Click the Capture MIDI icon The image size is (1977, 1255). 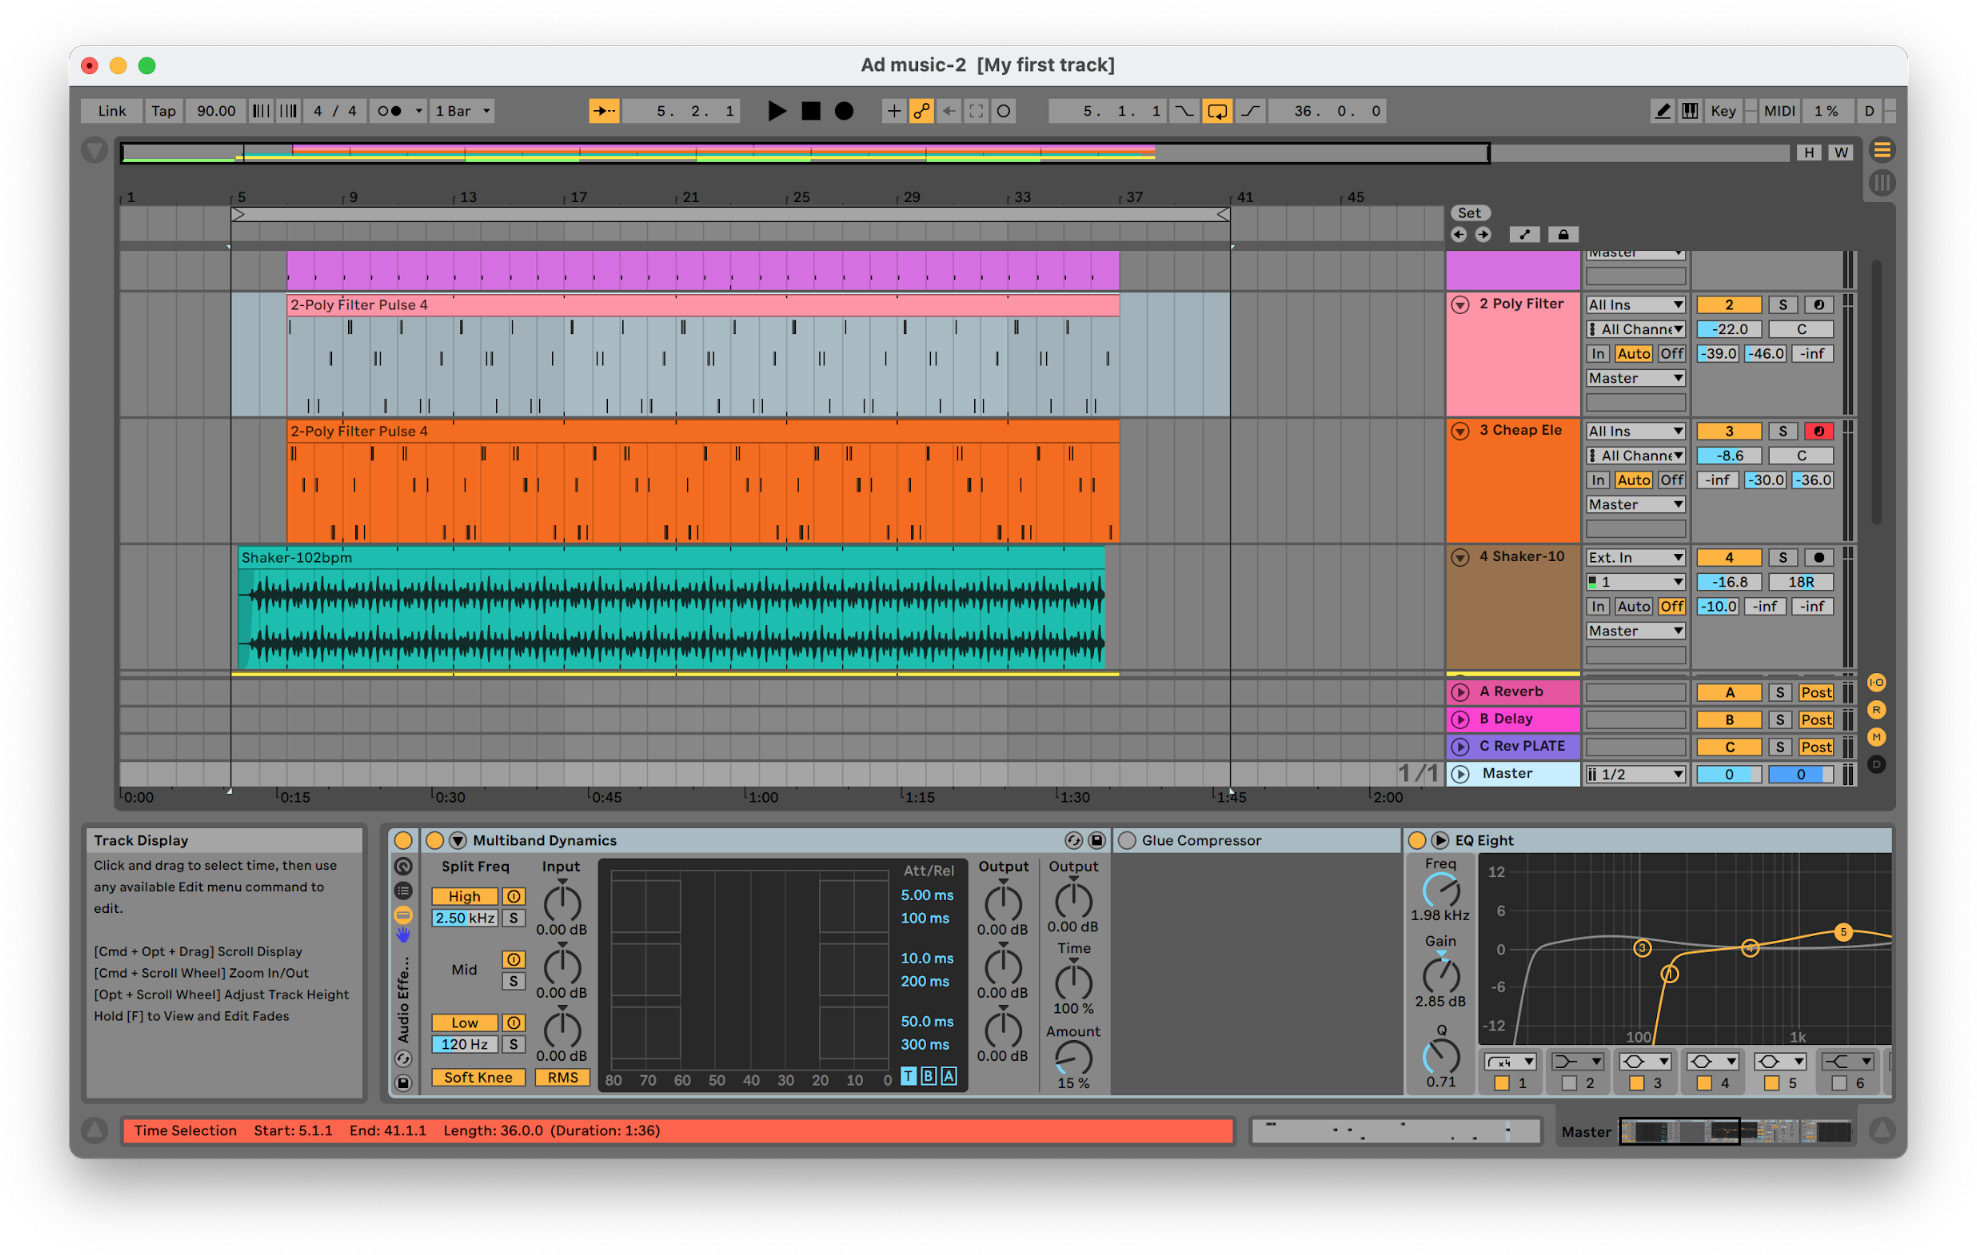[x=976, y=111]
